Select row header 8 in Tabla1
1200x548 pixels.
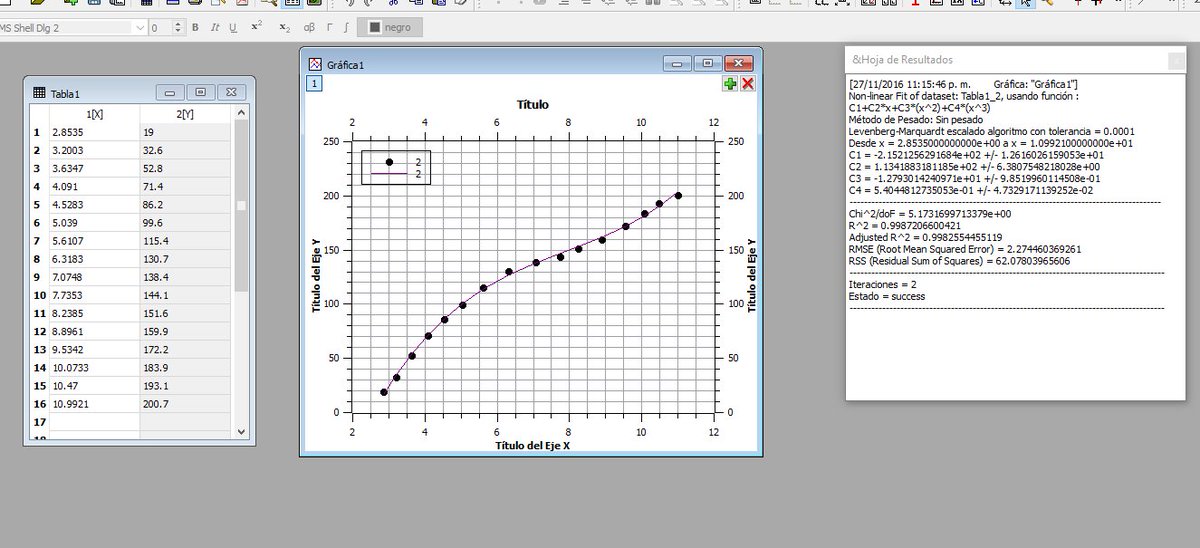pos(38,259)
